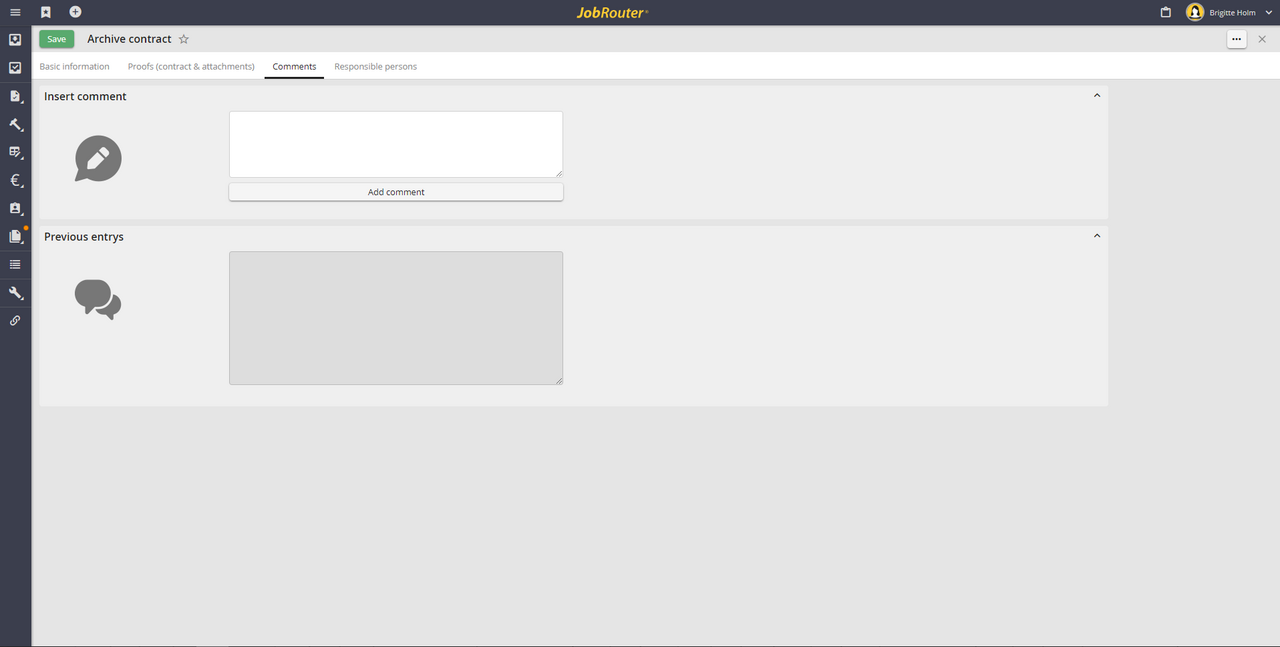
Task: Open the euro currency sidebar icon
Action: point(15,181)
